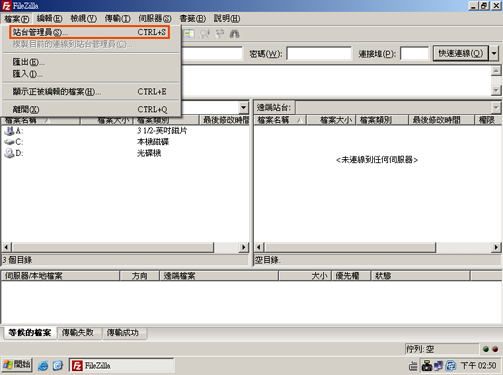Click the colored filename filter toolbar icon

pyautogui.click(x=189, y=34)
